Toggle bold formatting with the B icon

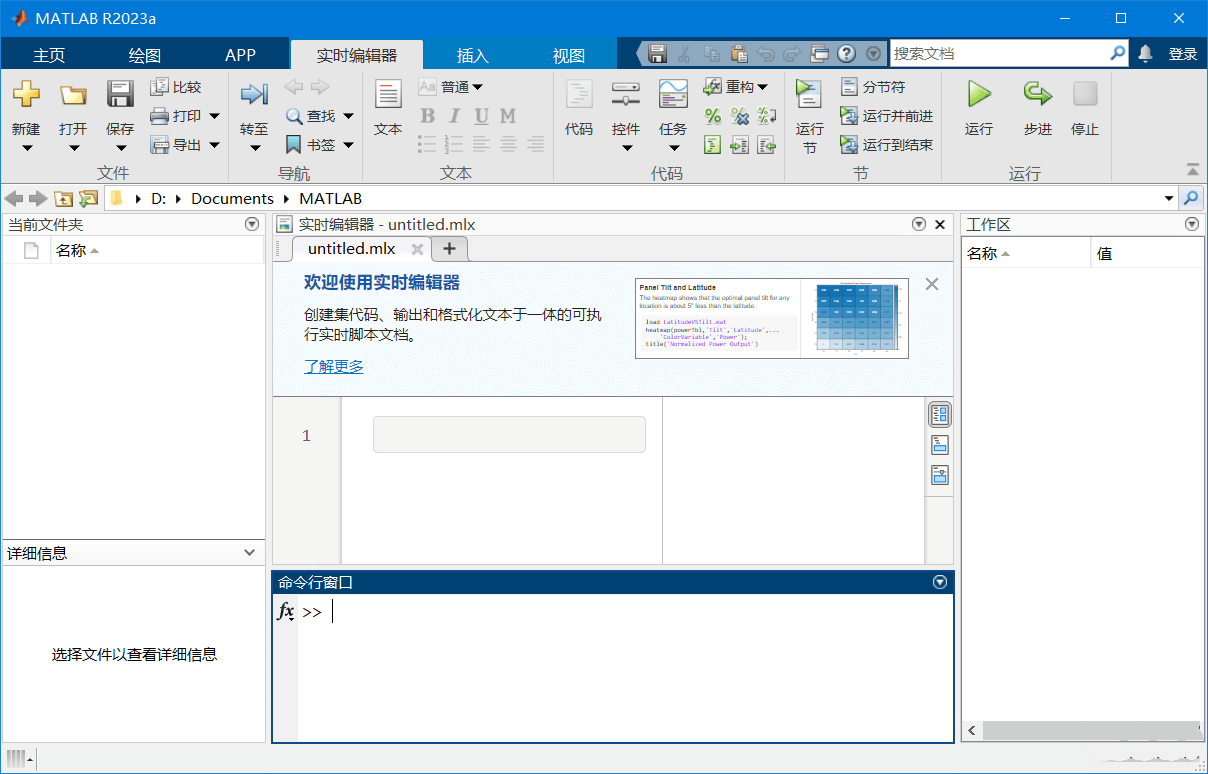tap(427, 116)
